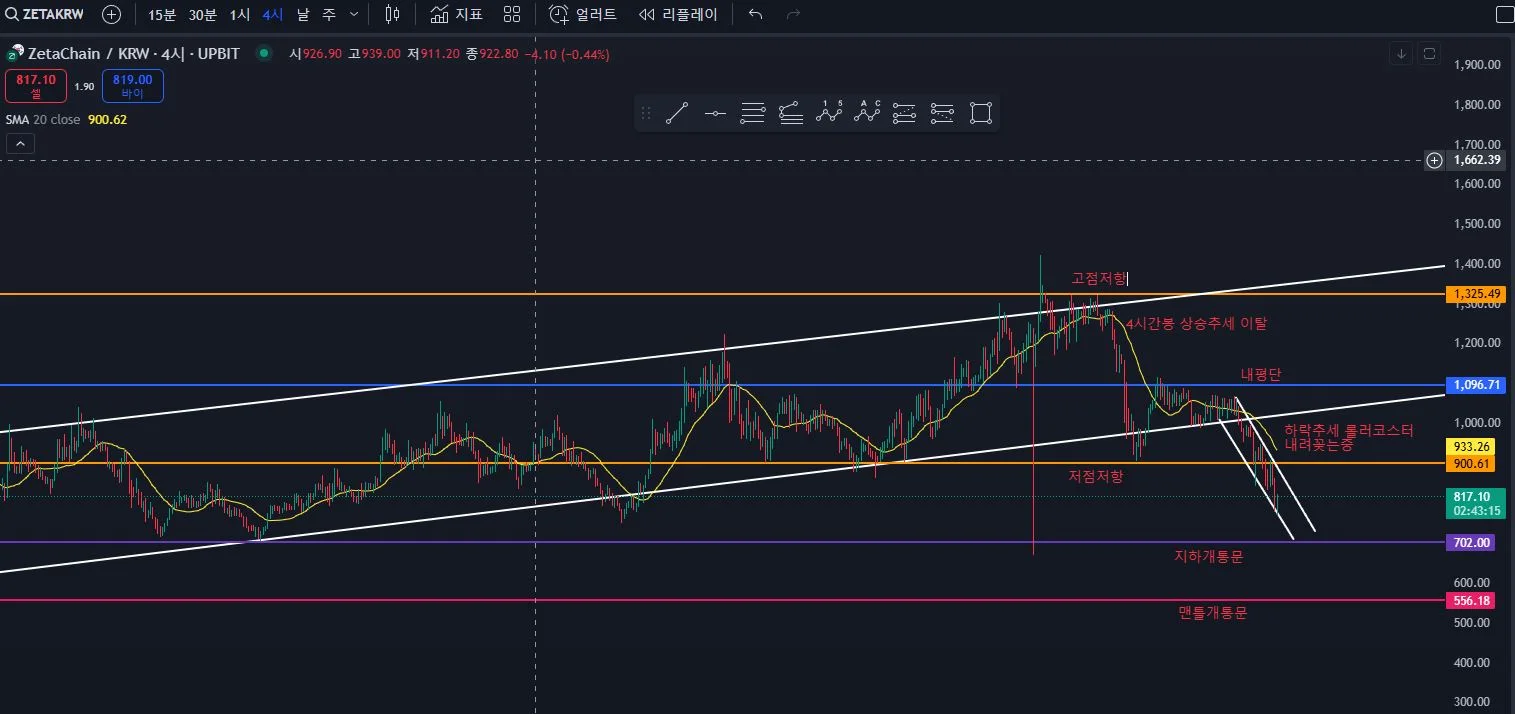Select the 지하개통문 text annotation
The height and width of the screenshot is (714, 1515).
click(x=1208, y=557)
